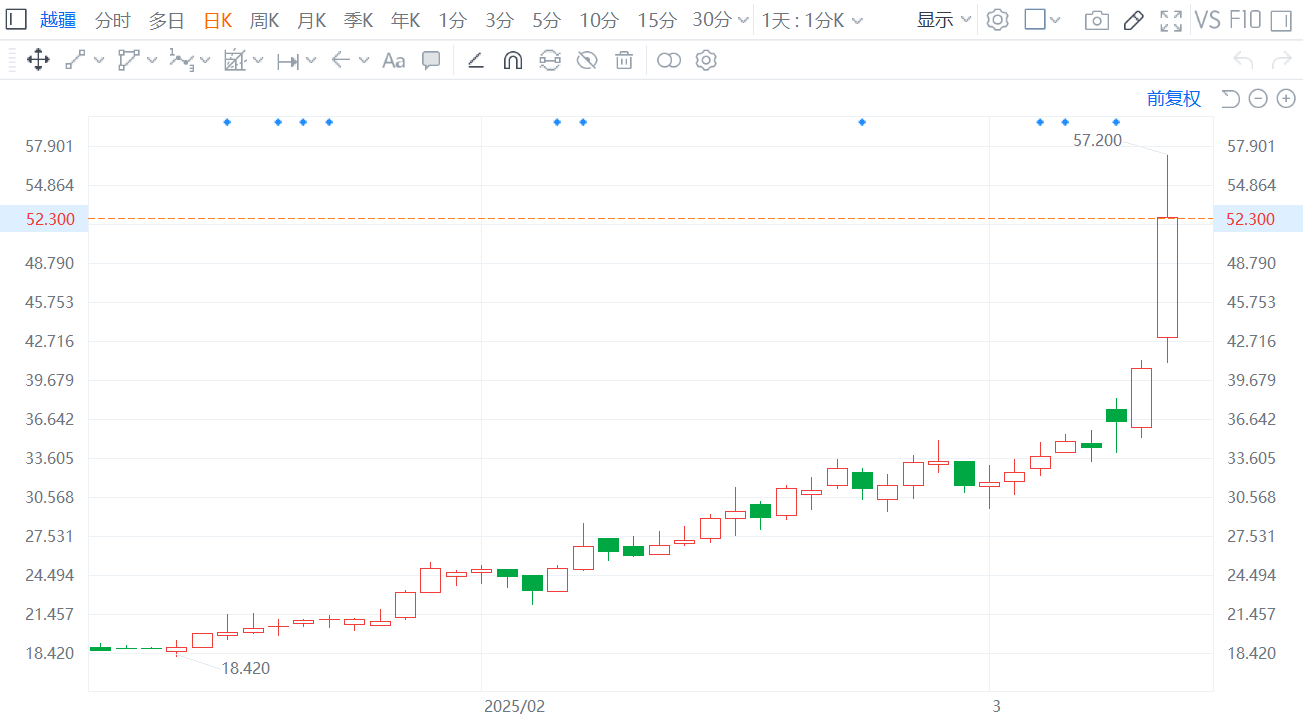Screen dimensions: 1303x727
Task: Select the ruler/measurement chart tool
Action: click(235, 60)
